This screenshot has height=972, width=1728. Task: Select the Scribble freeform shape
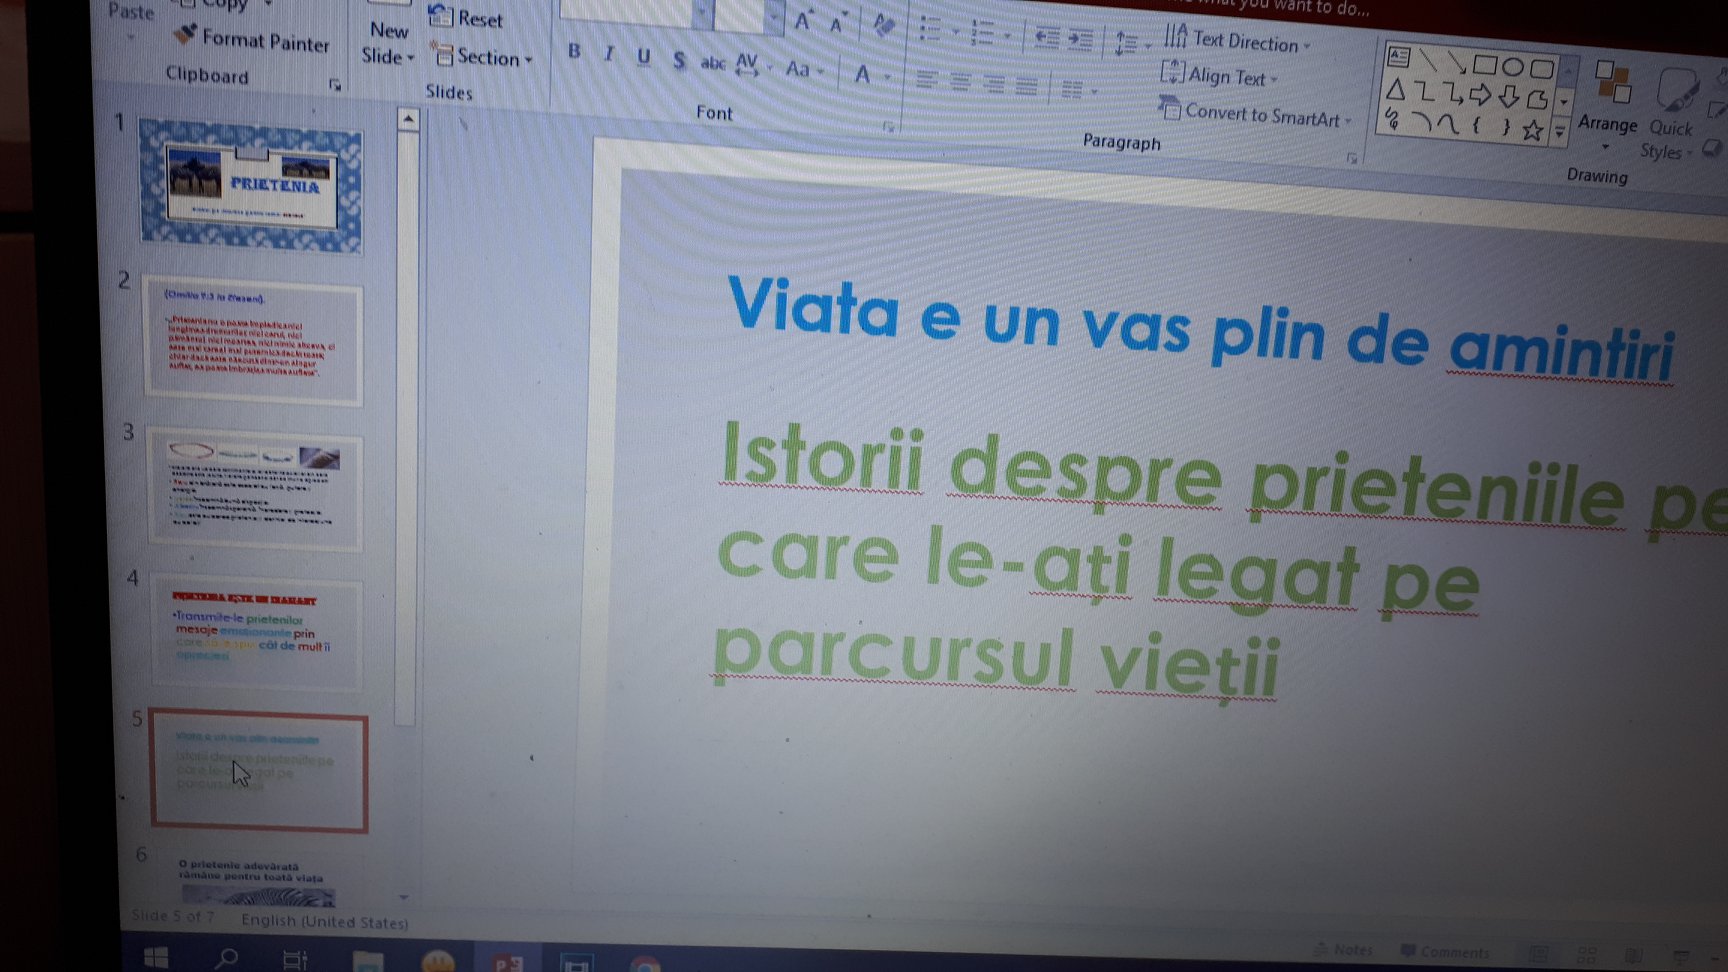click(1392, 119)
